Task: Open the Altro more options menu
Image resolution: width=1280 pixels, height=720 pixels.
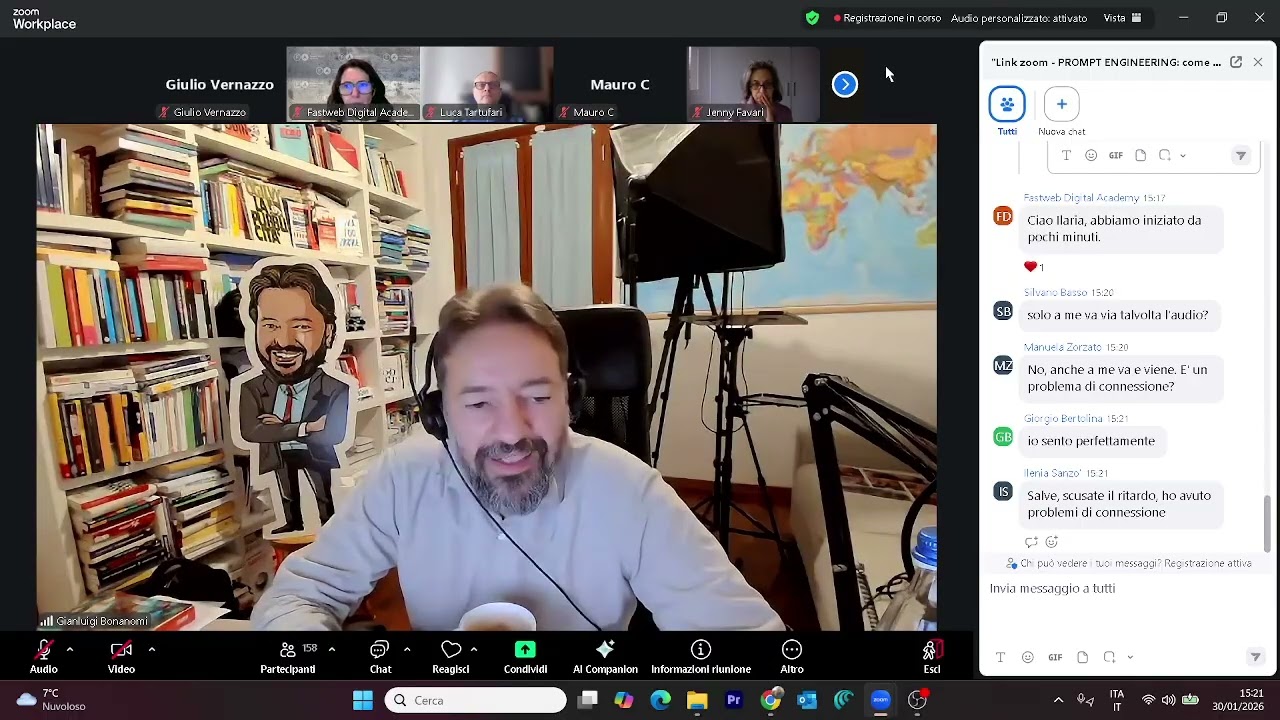Action: tap(792, 657)
